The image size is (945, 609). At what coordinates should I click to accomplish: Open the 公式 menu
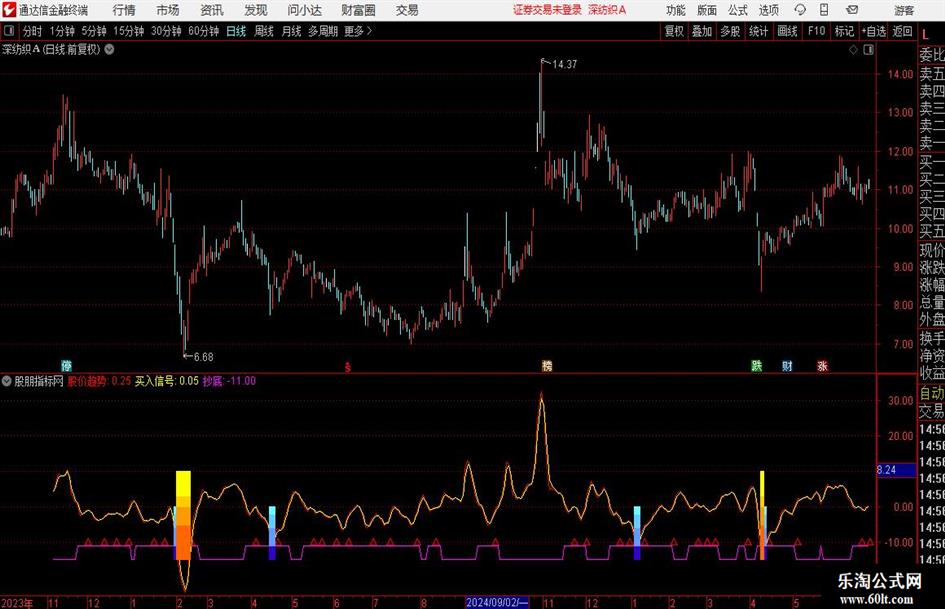[x=737, y=10]
